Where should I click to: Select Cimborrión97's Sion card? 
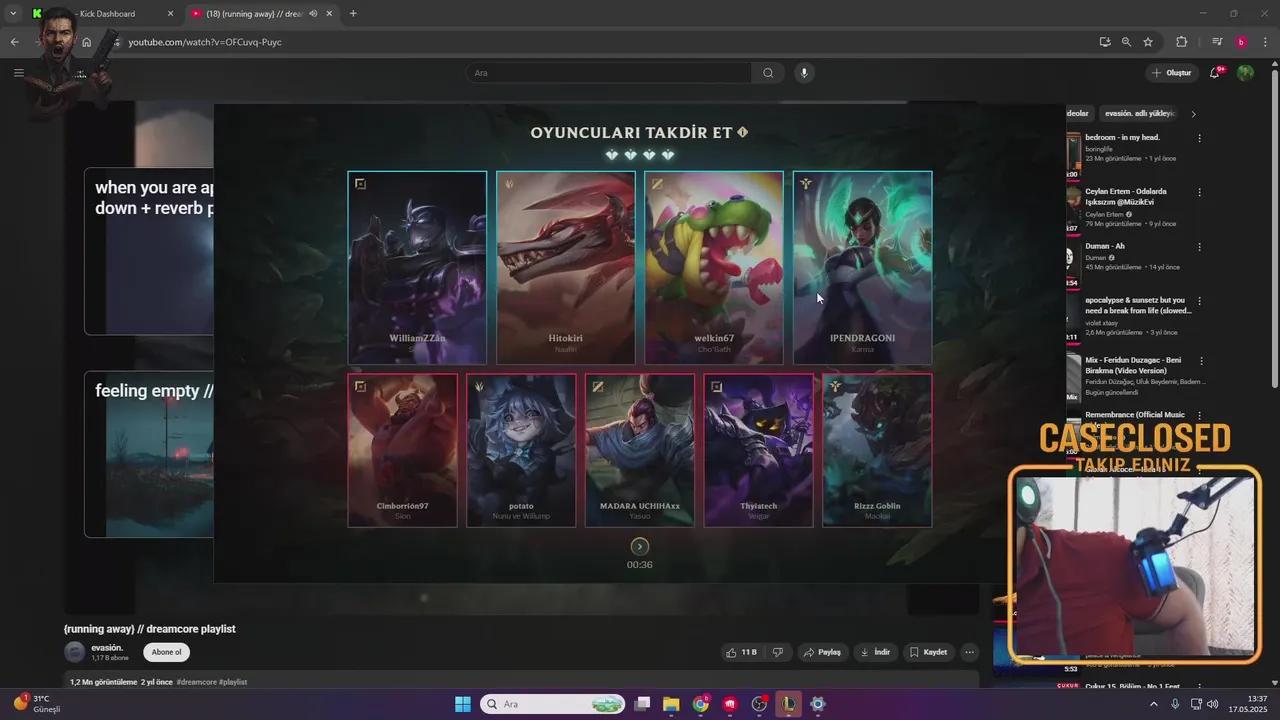402,450
